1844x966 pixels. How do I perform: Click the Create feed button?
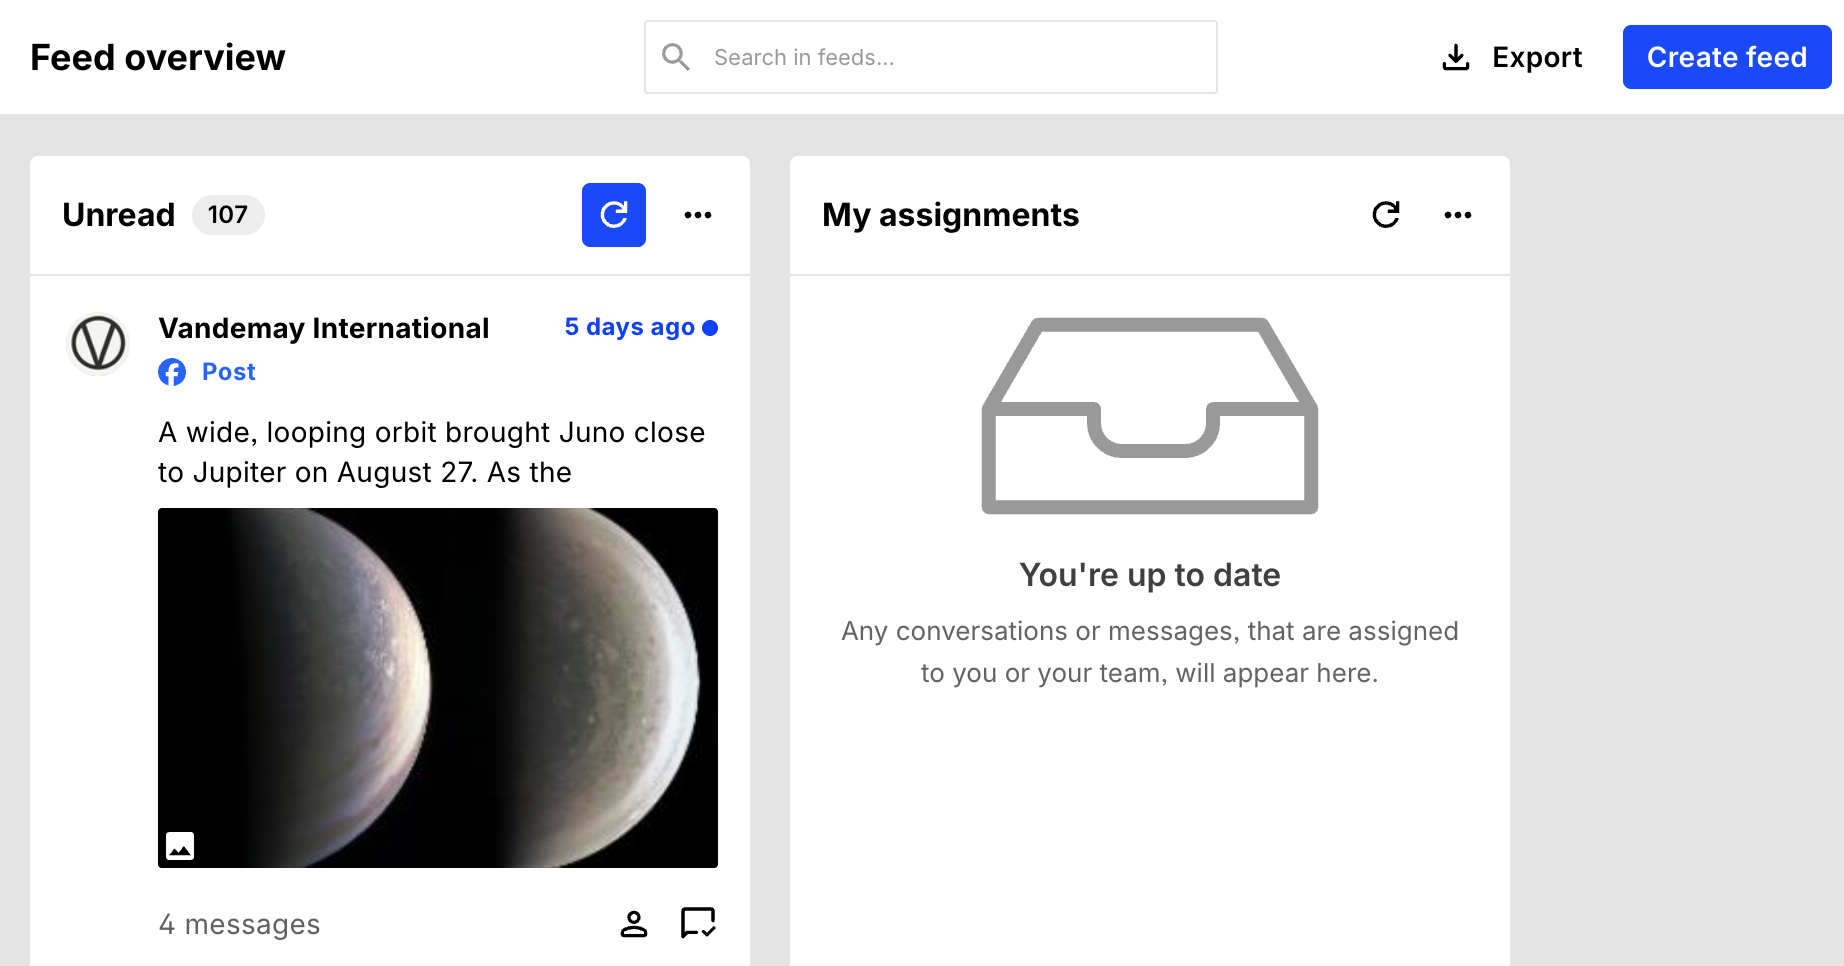coord(1727,57)
